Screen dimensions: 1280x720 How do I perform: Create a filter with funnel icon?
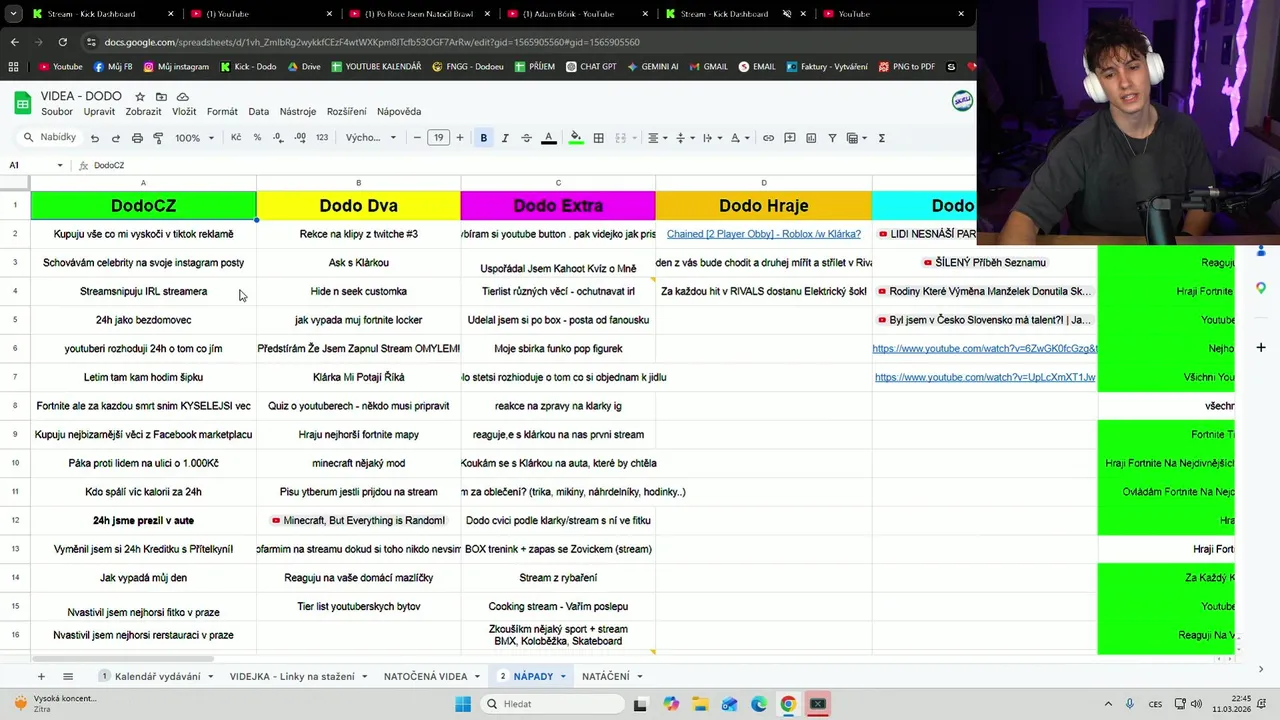[832, 138]
